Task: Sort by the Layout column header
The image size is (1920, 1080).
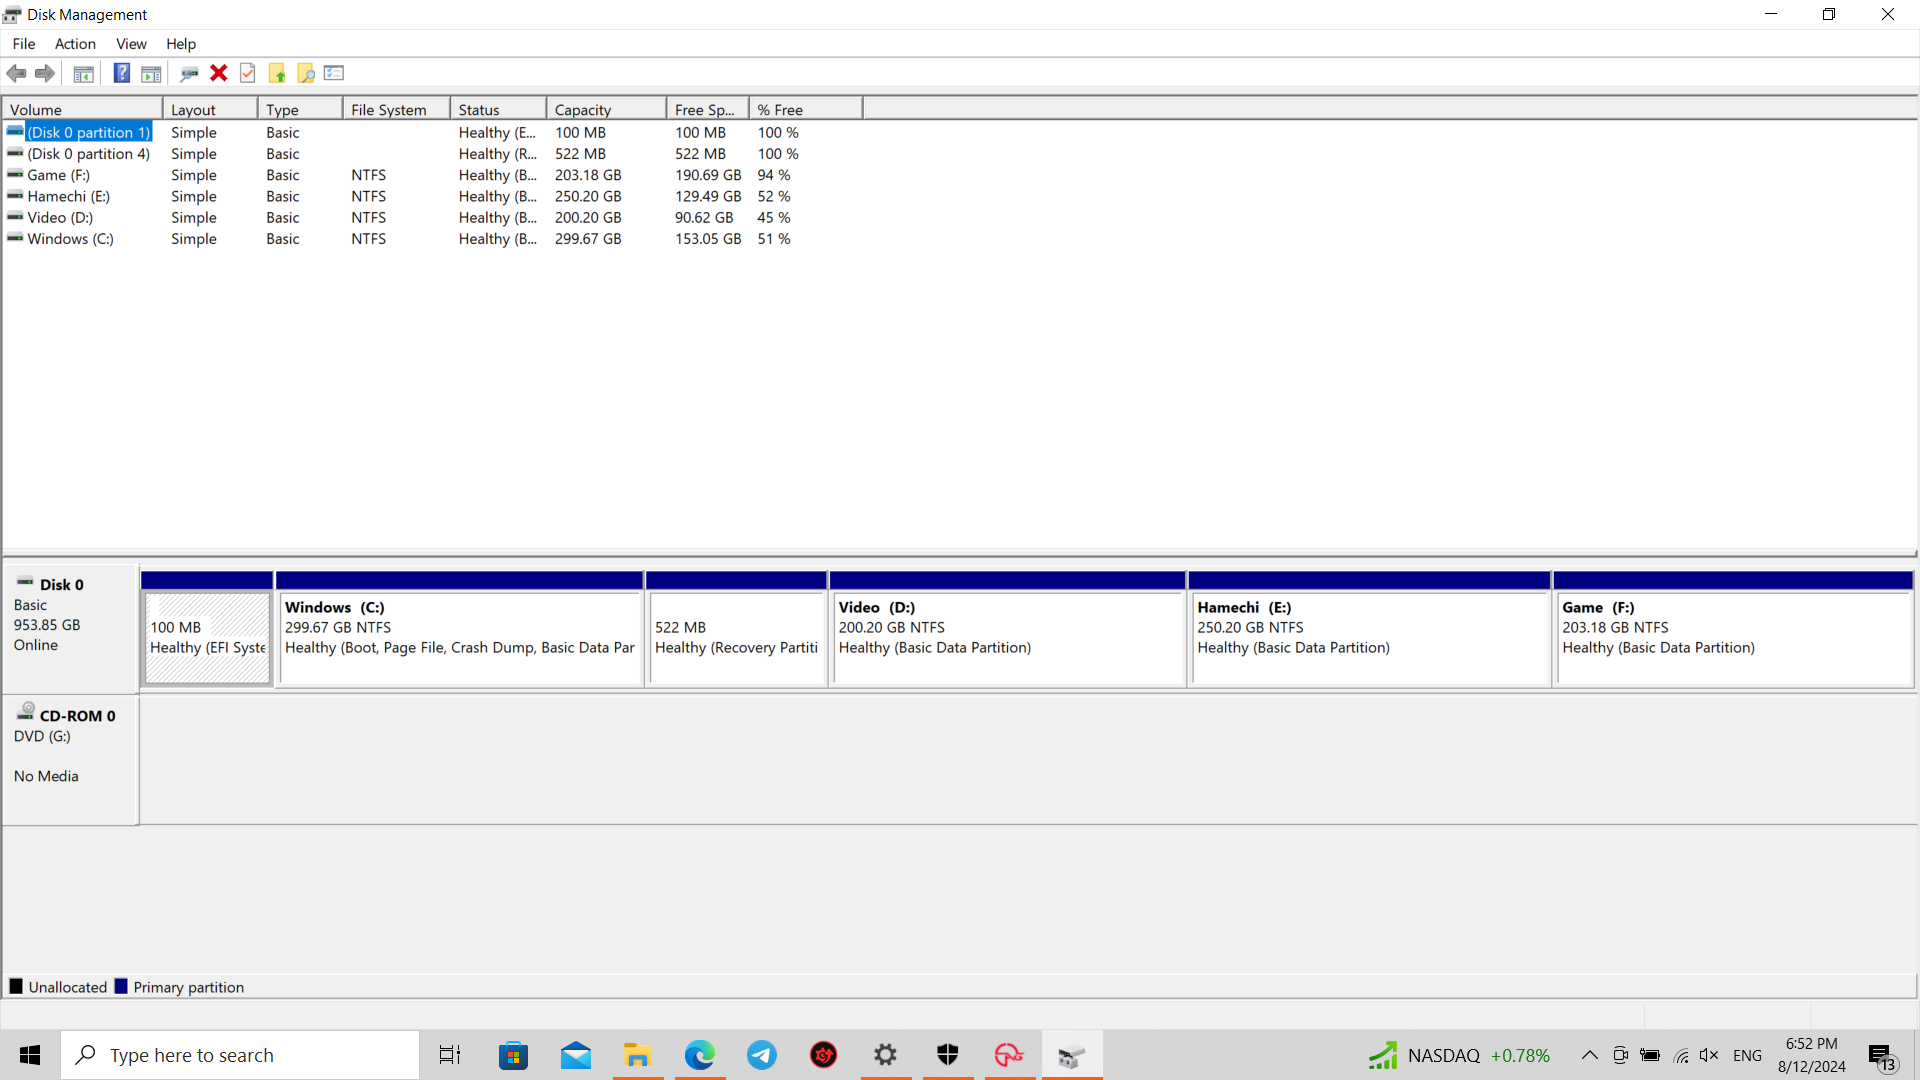Action: (210, 110)
